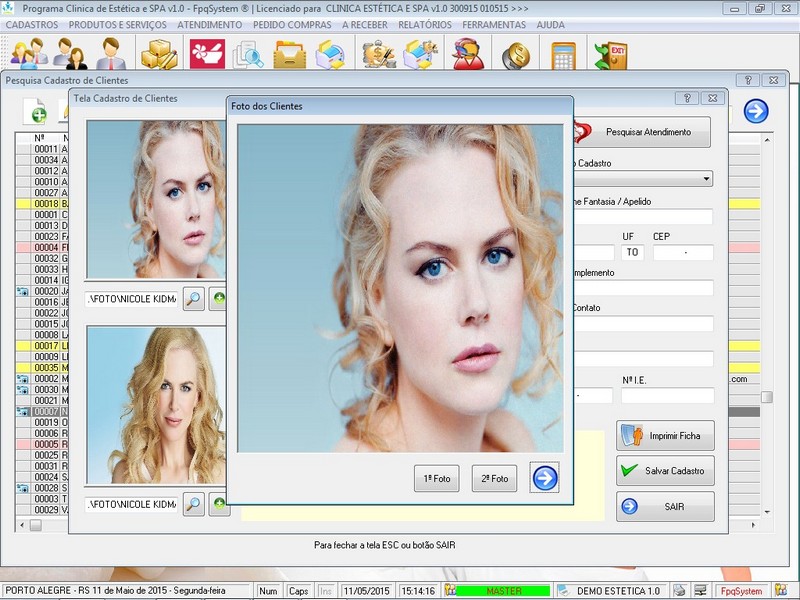Click users icon at status bar far right

781,590
